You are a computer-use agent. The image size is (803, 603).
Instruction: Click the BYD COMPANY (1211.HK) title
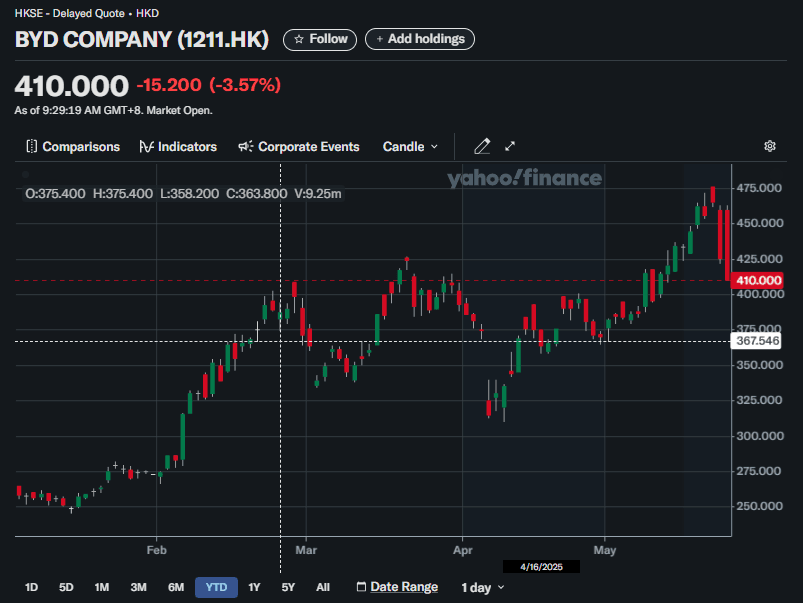(x=142, y=40)
